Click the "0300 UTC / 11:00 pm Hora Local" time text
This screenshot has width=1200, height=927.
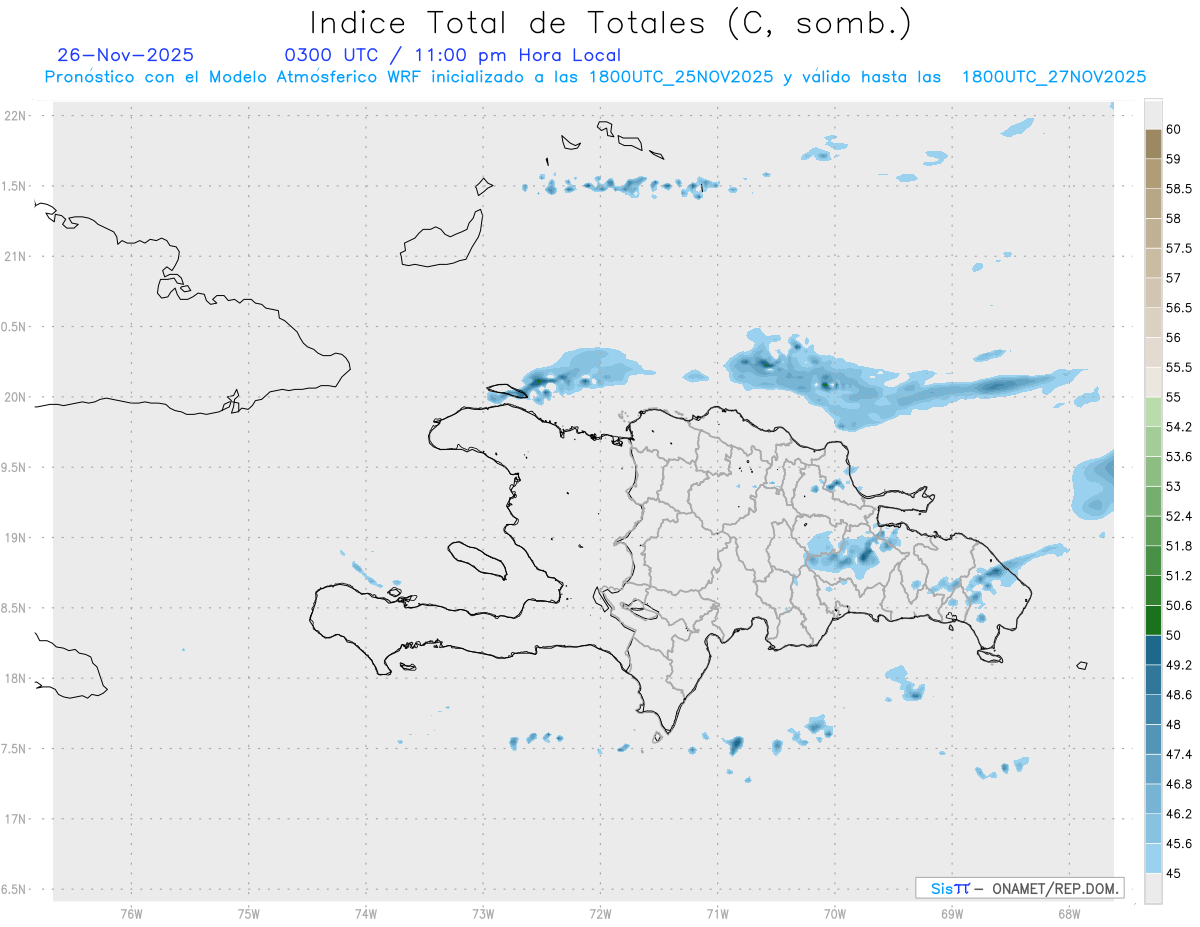452,55
